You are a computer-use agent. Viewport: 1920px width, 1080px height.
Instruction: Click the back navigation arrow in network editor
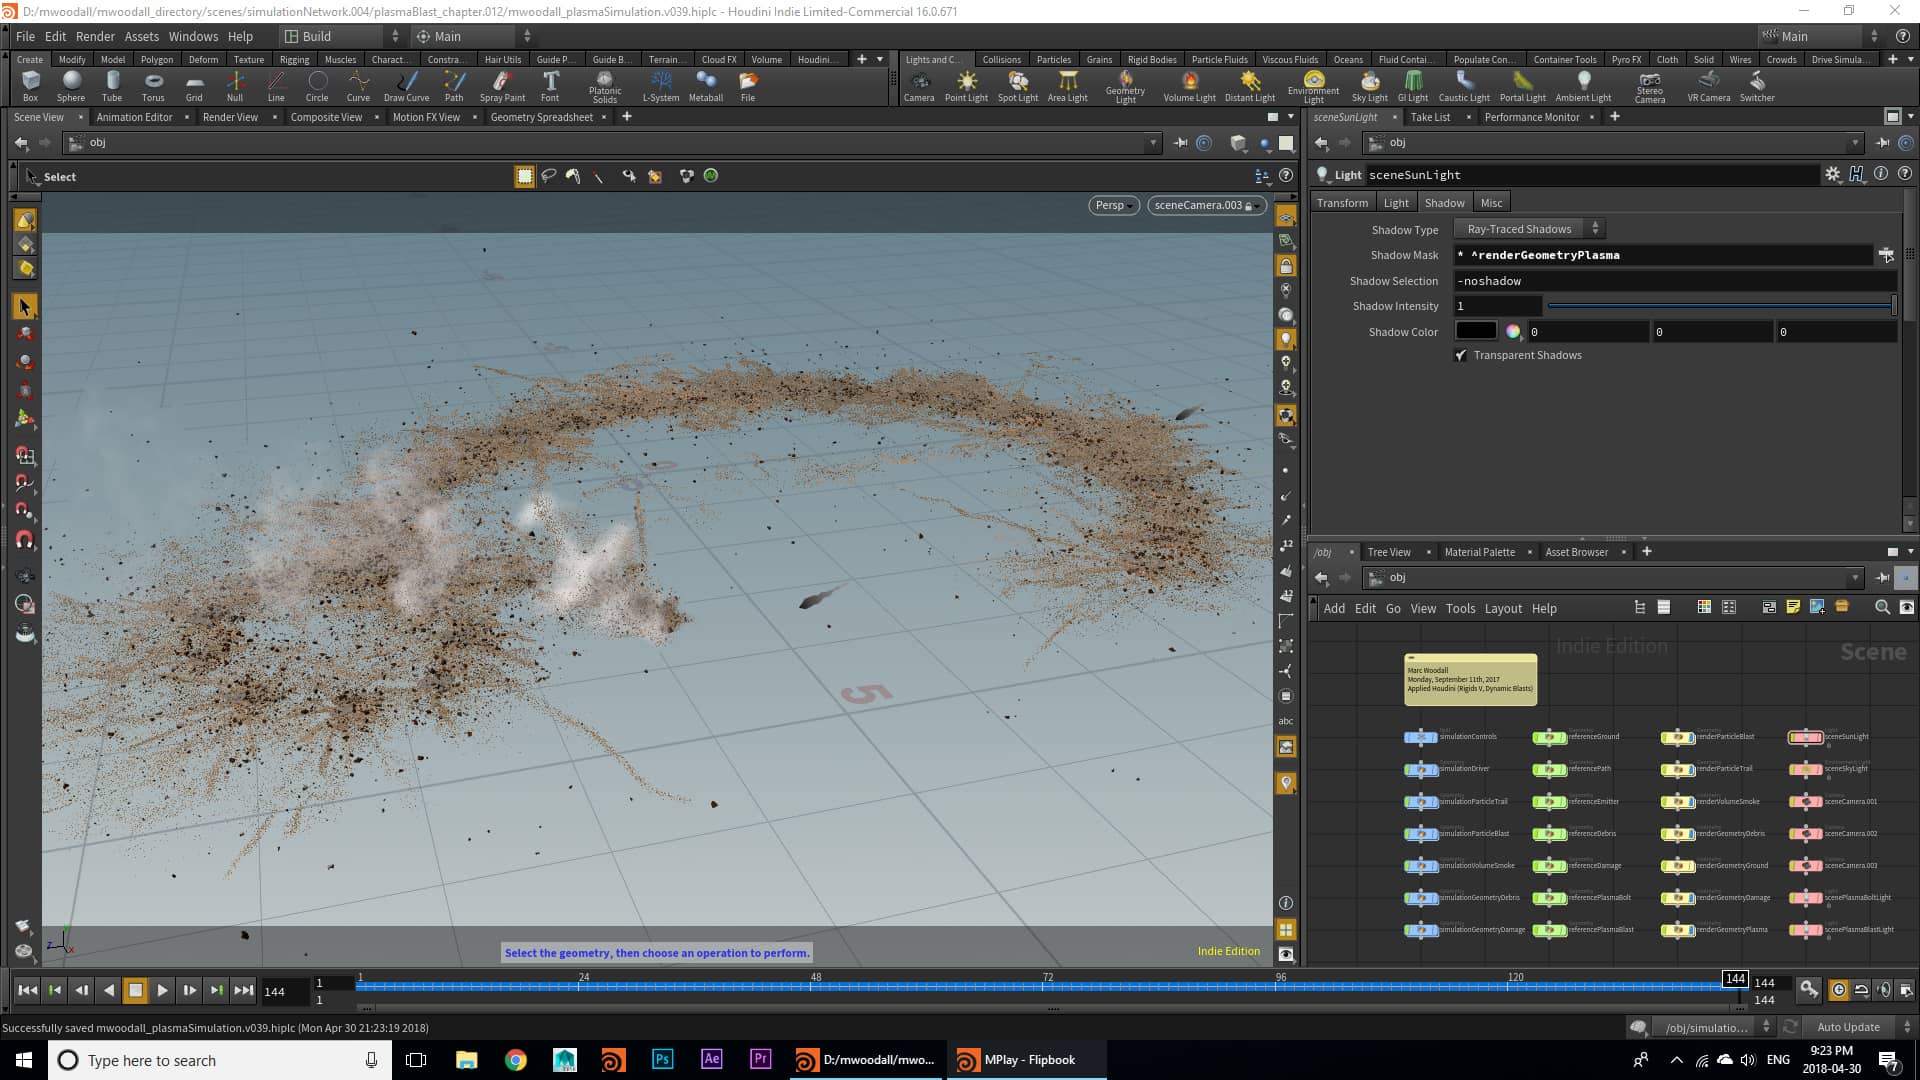point(1321,577)
